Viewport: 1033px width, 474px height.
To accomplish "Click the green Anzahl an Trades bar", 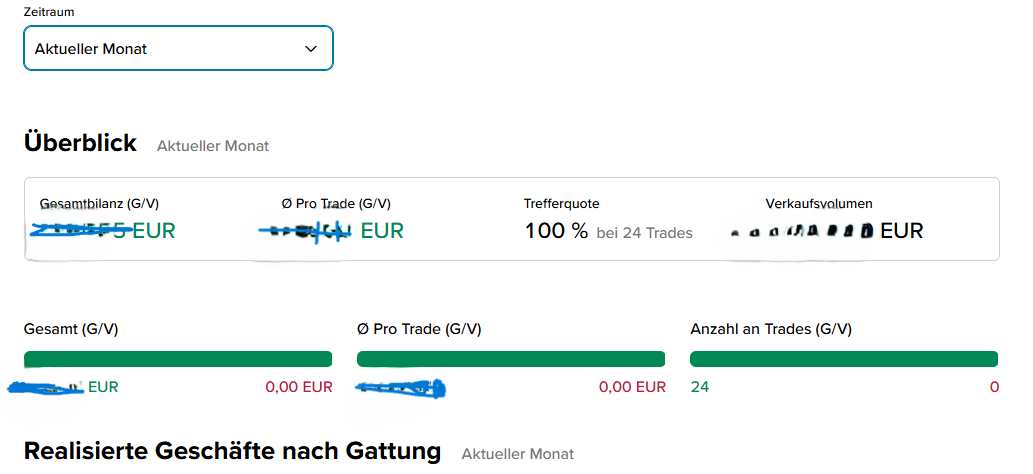I will 844,359.
